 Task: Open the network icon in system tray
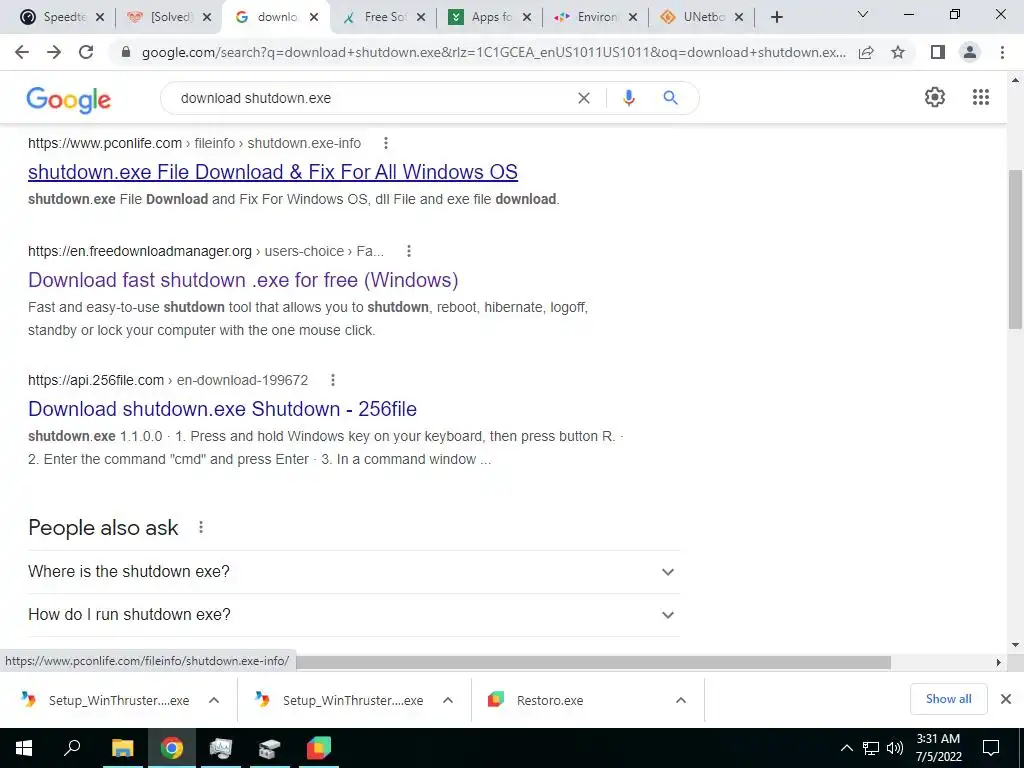pyautogui.click(x=871, y=748)
